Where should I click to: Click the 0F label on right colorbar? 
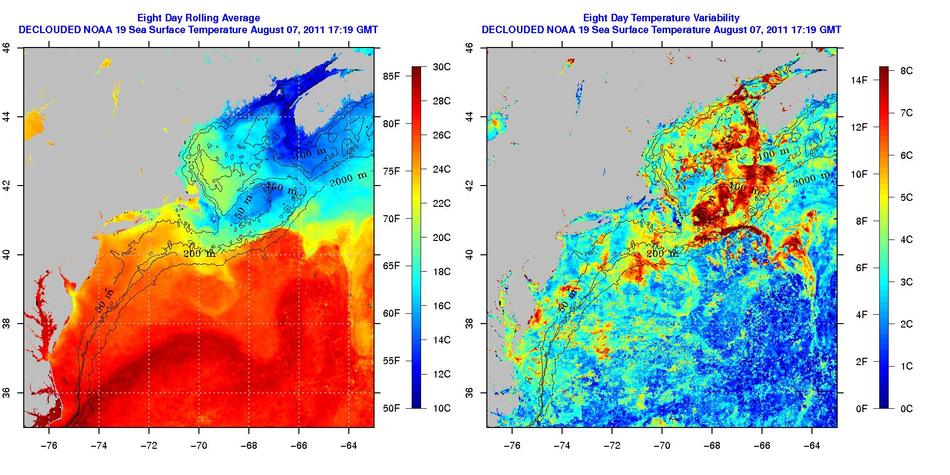[862, 408]
